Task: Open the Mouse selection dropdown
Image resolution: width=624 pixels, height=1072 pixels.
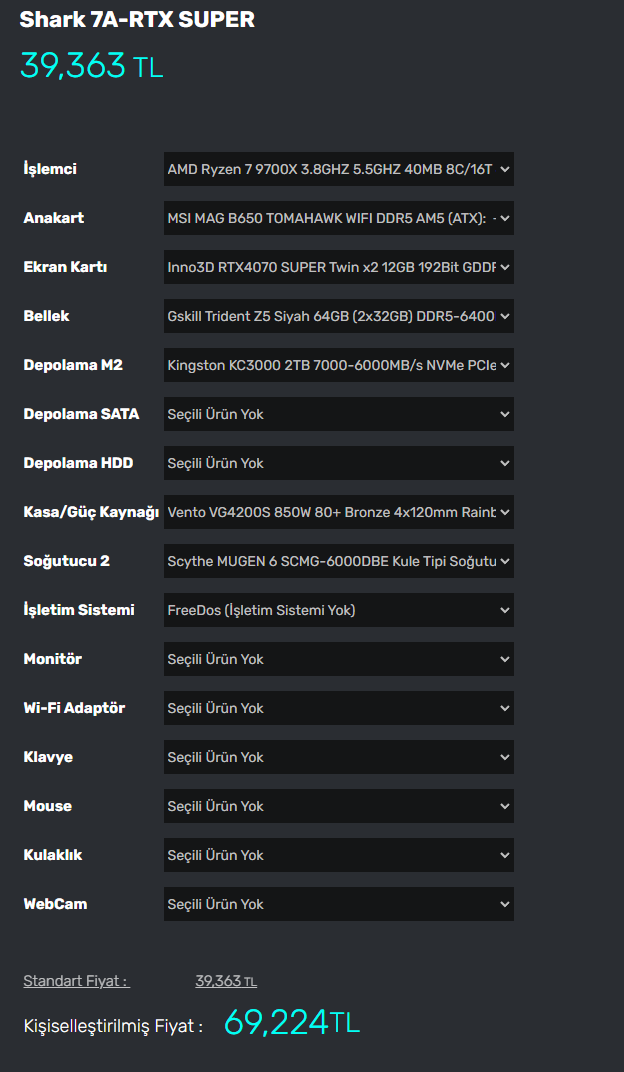Action: point(338,806)
